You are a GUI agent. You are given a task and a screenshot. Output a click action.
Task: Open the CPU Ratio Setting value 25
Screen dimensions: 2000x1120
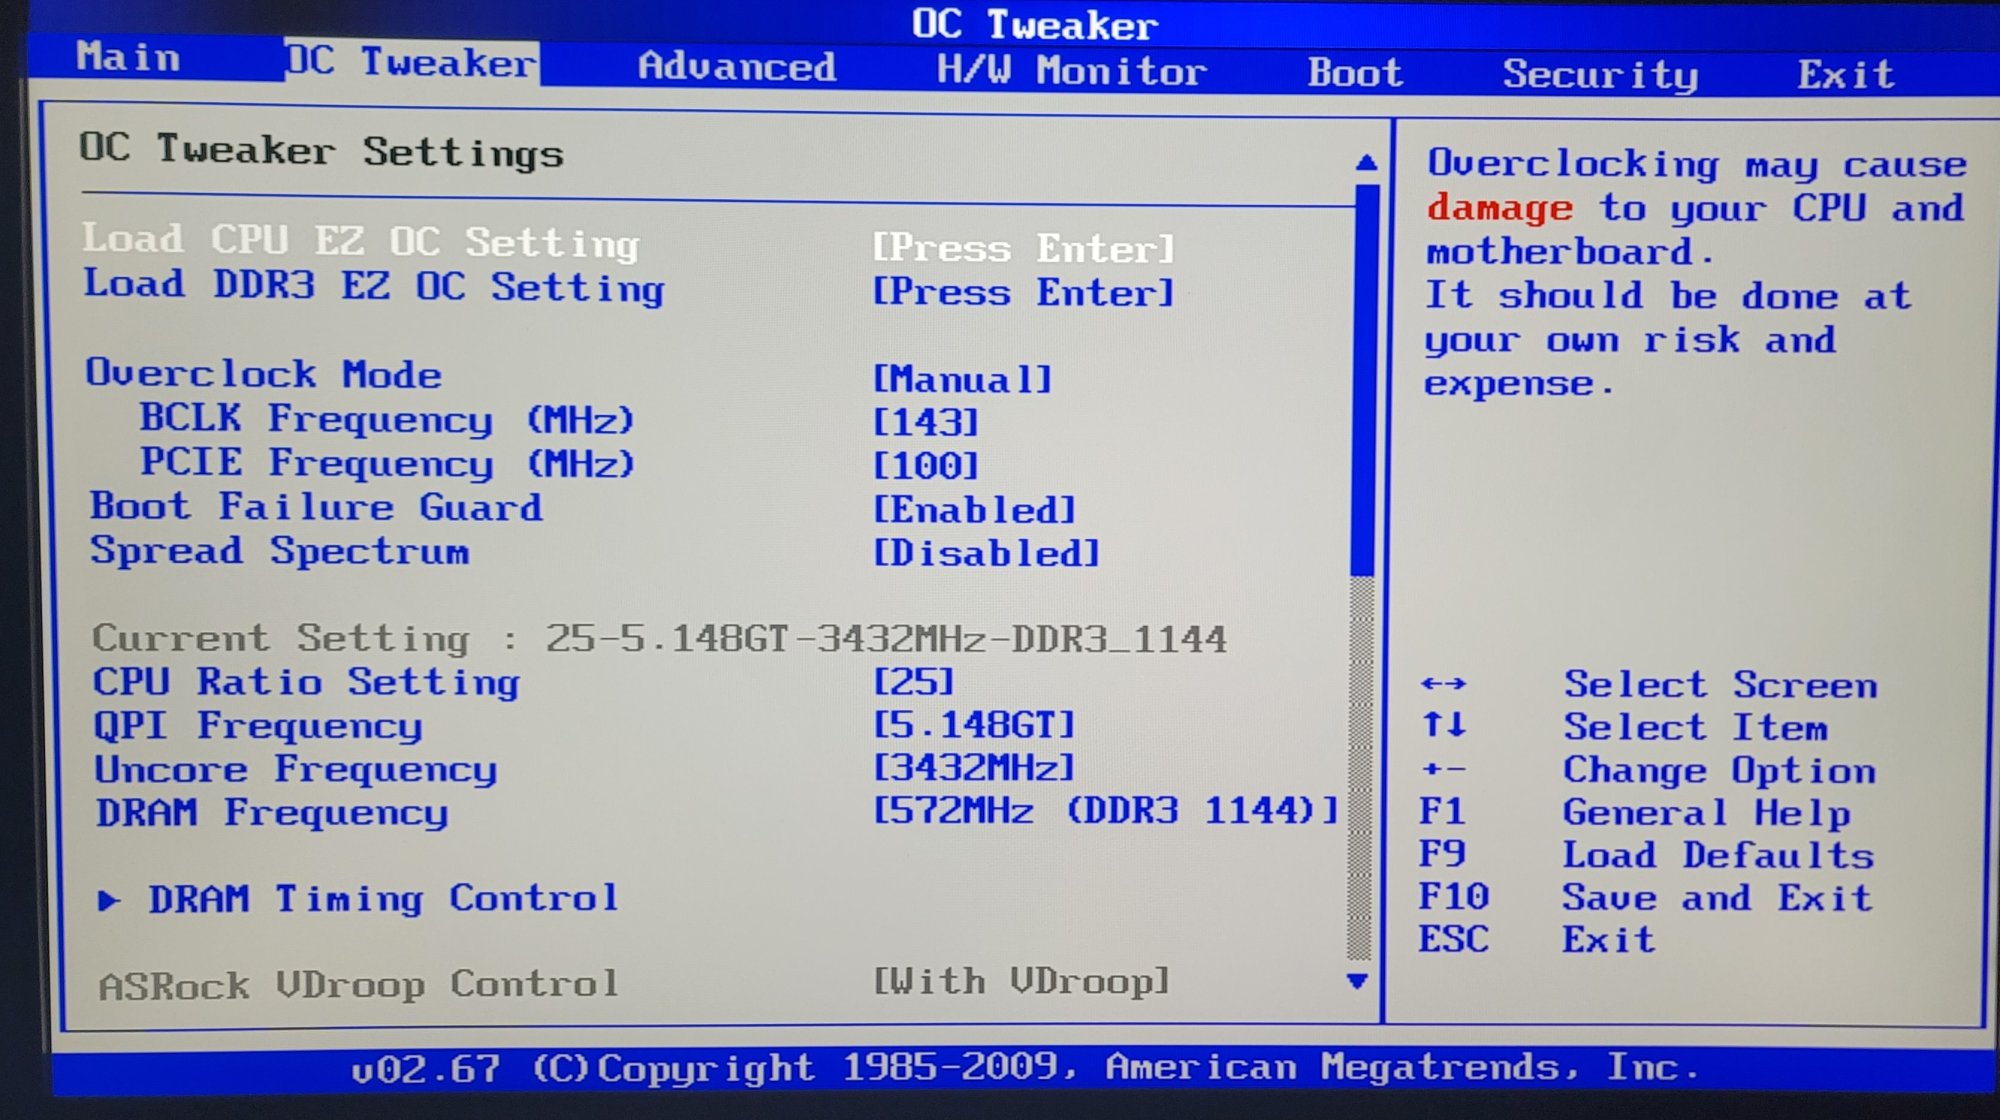coord(914,682)
